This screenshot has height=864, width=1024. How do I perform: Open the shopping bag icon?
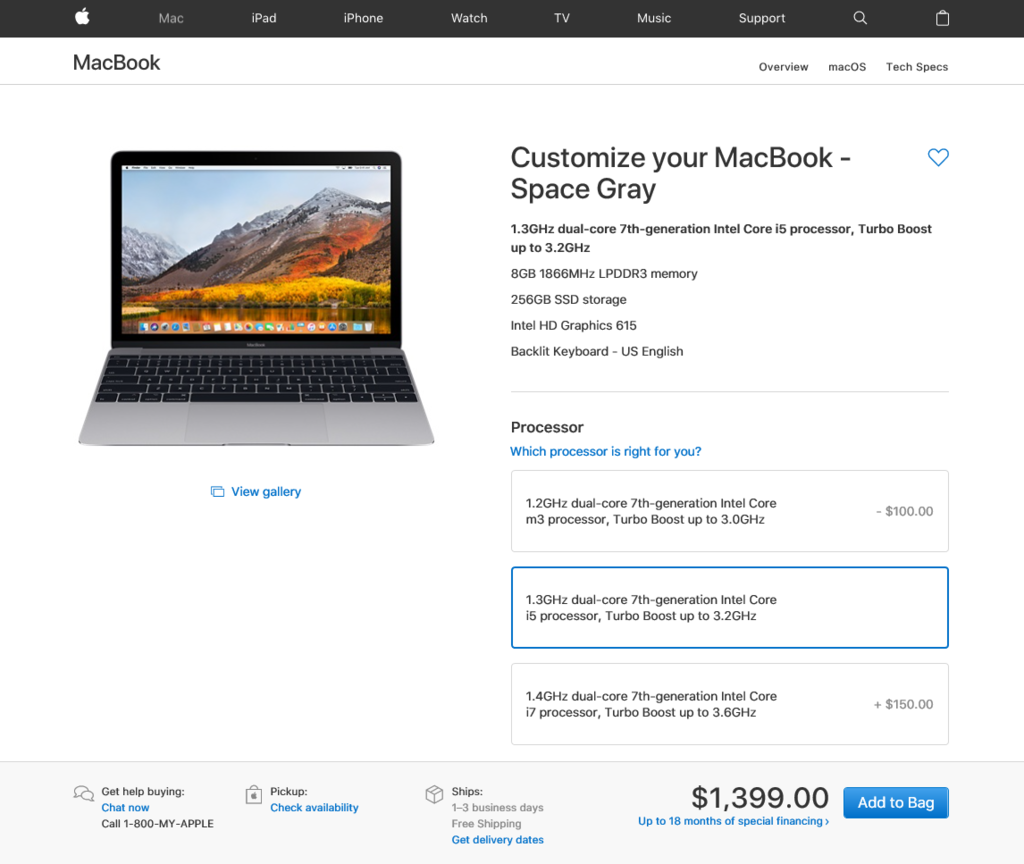[942, 18]
